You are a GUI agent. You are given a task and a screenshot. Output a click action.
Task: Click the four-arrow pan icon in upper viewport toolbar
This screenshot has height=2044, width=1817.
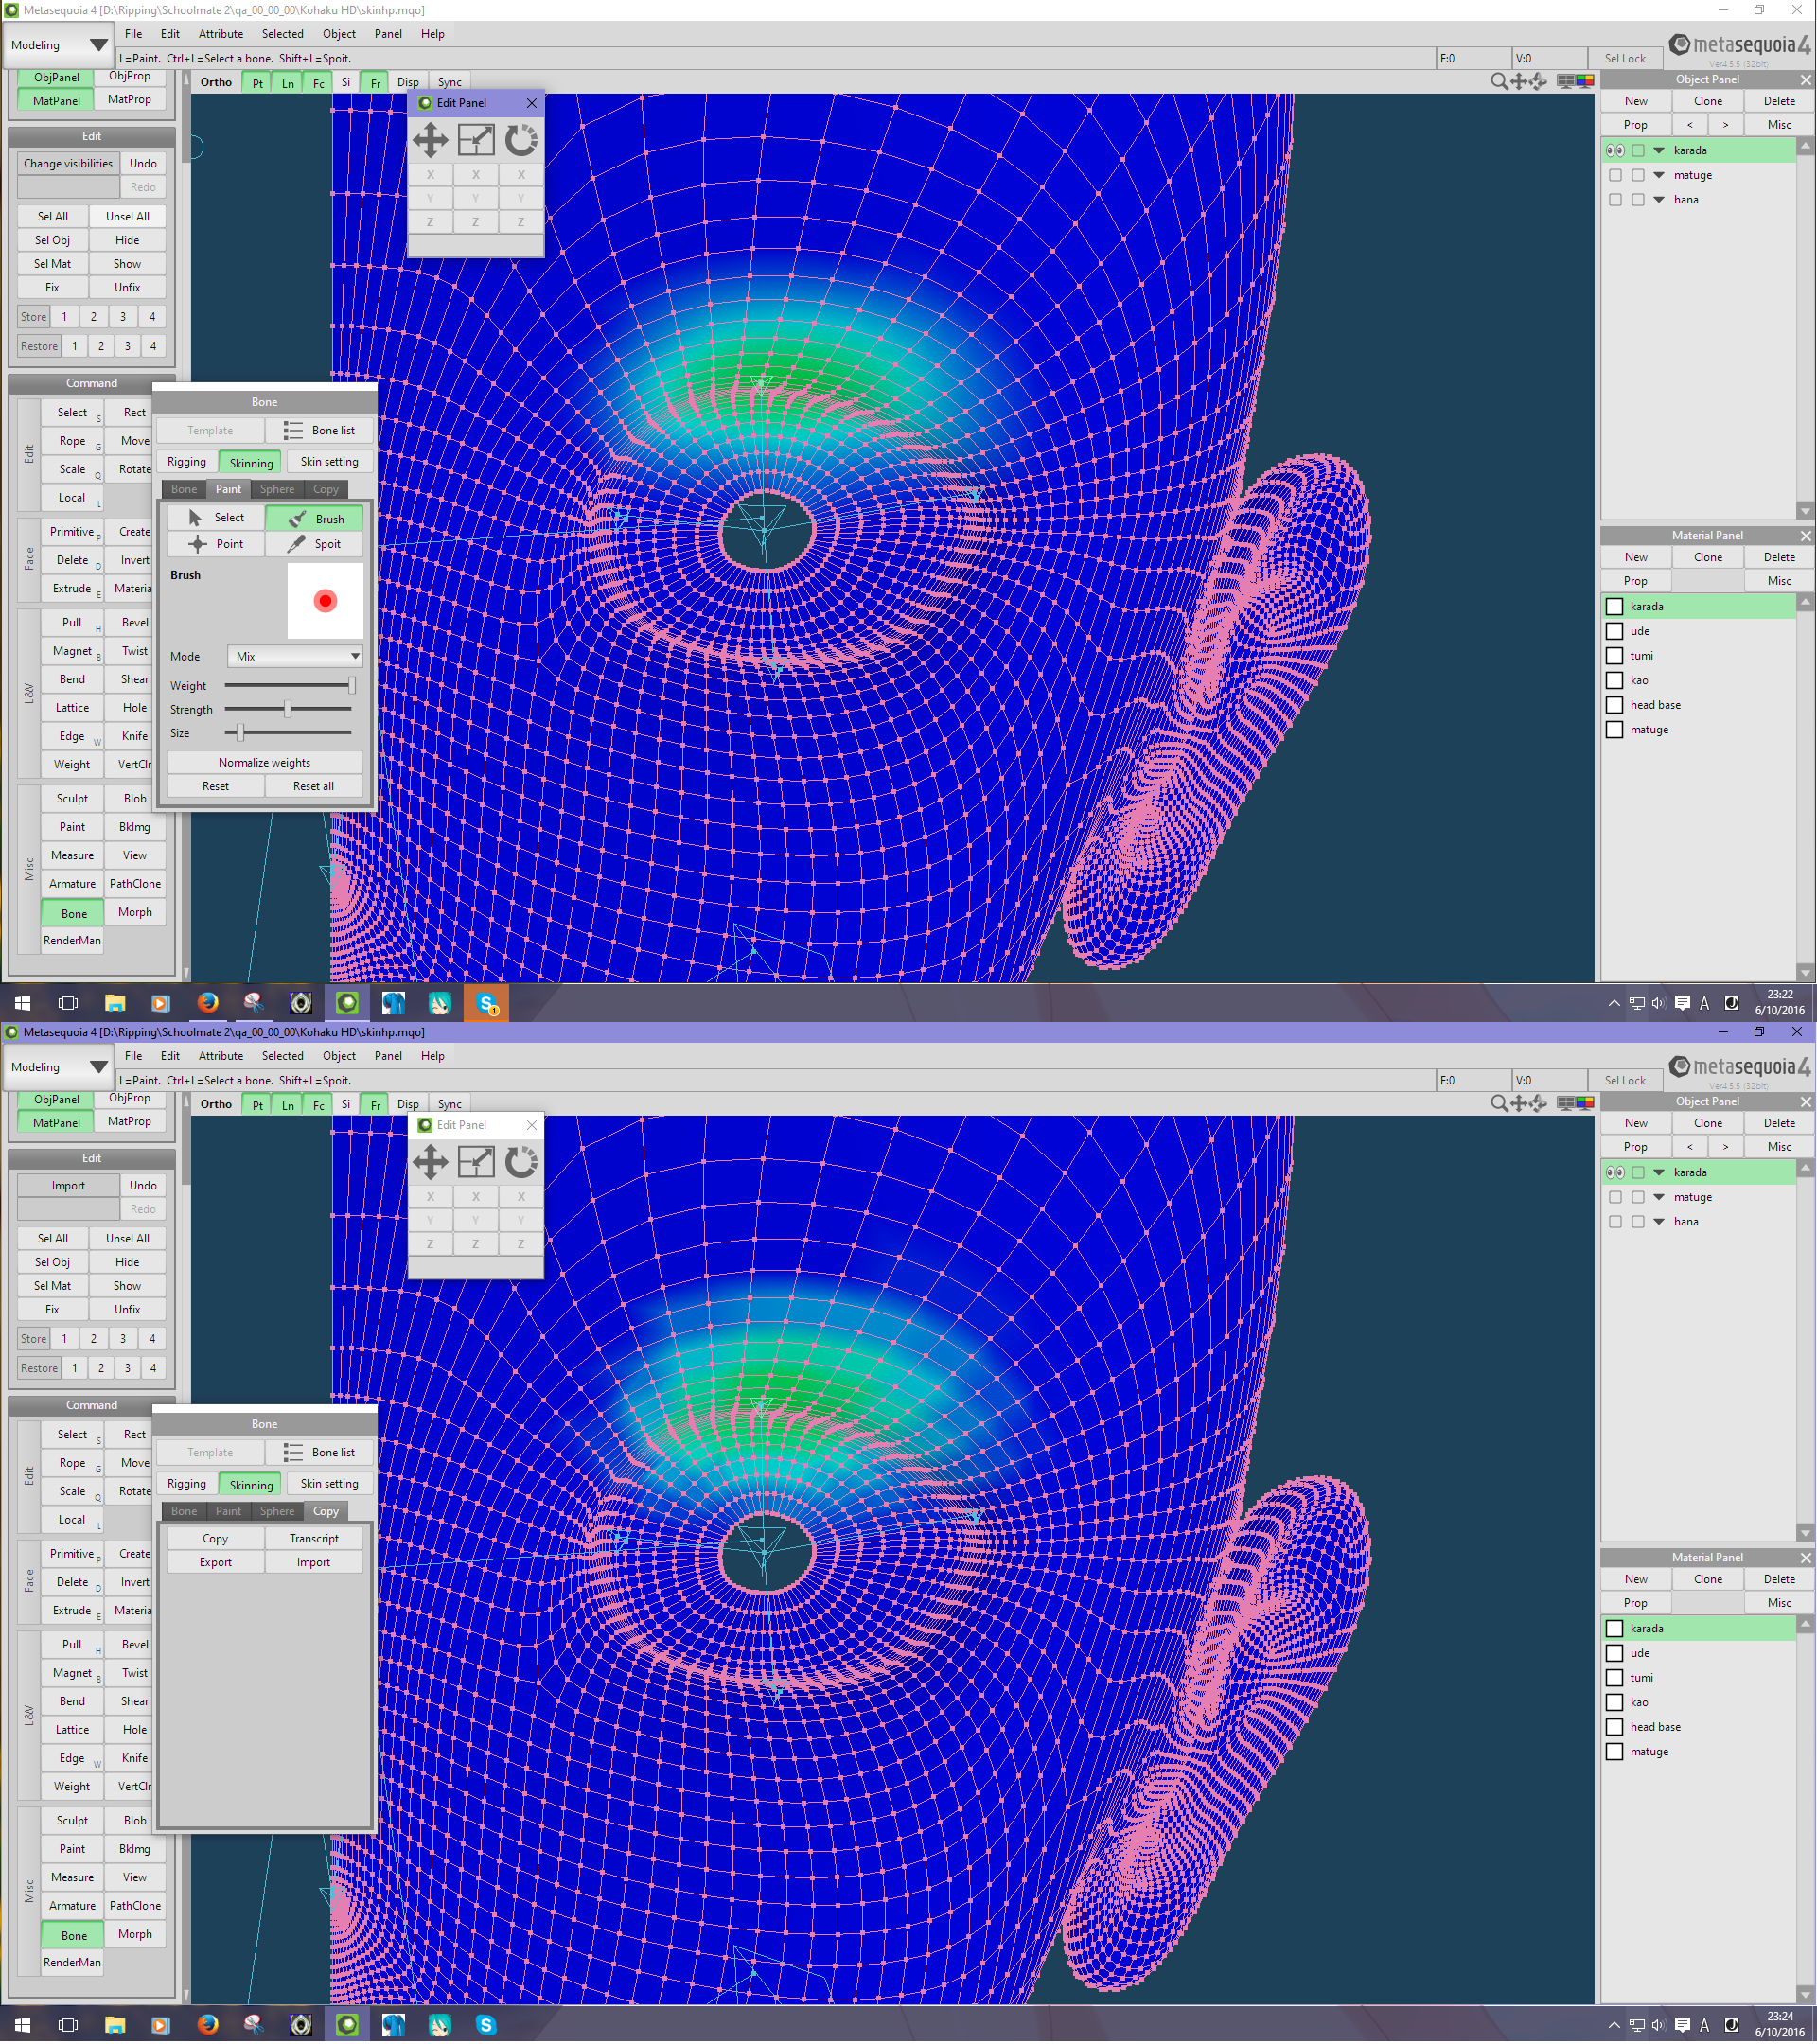point(1519,82)
